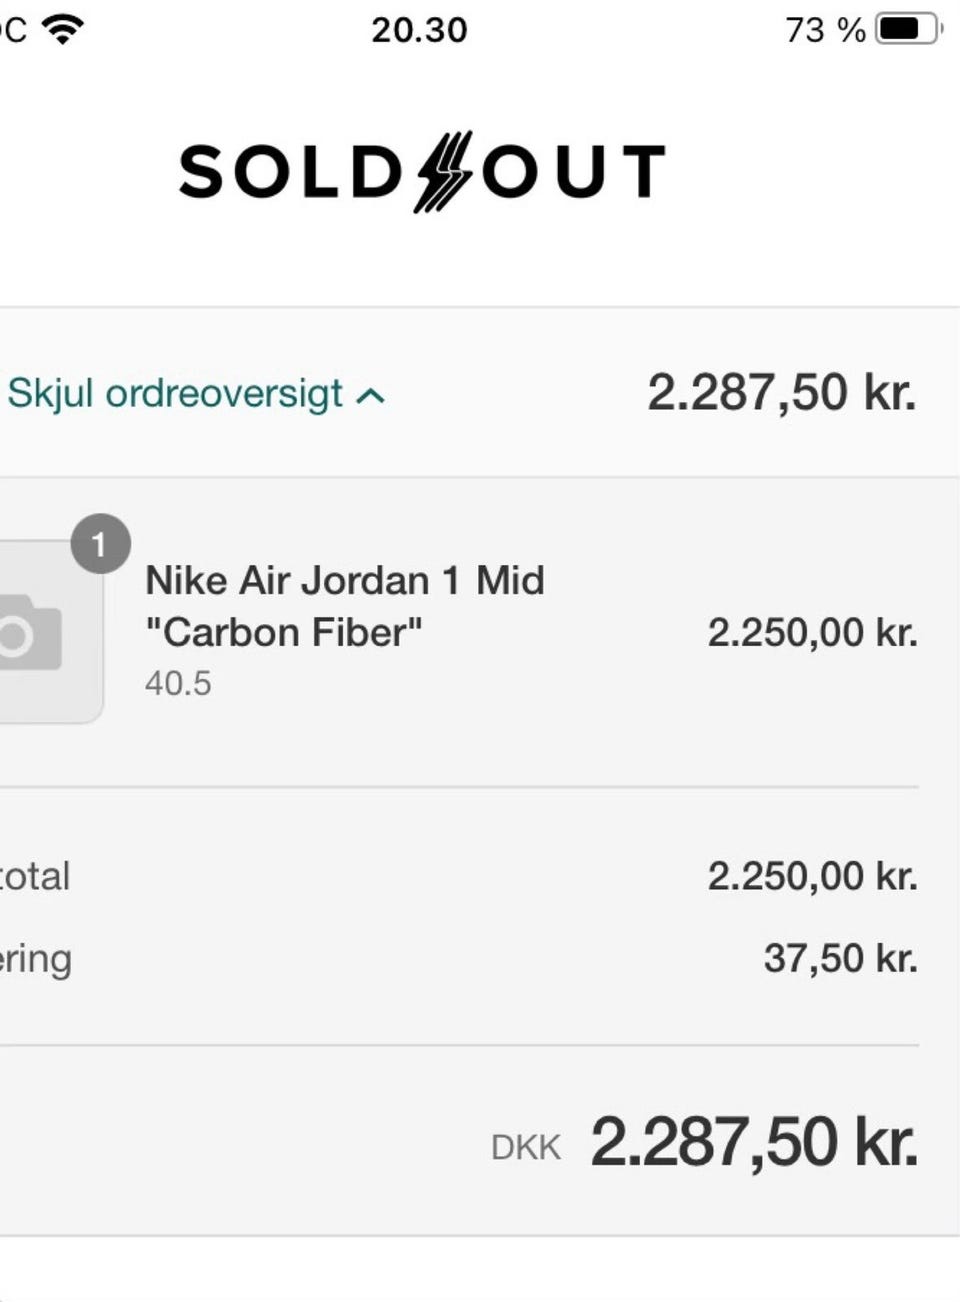960x1302 pixels.
Task: Click the header total 2.287,50 kr.
Action: point(781,392)
